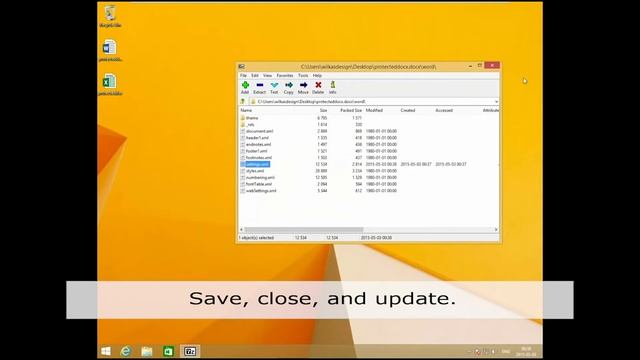Sort by the Modified column header
The width and height of the screenshot is (640, 360).
click(374, 111)
